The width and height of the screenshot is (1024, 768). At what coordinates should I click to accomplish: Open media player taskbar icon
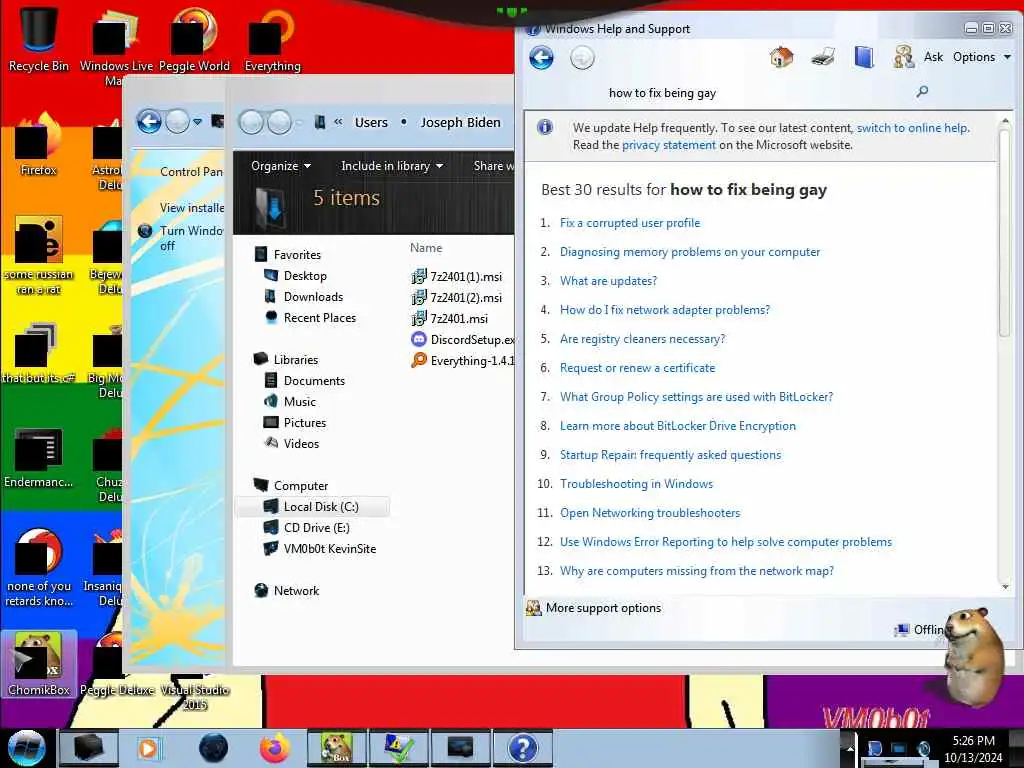148,748
